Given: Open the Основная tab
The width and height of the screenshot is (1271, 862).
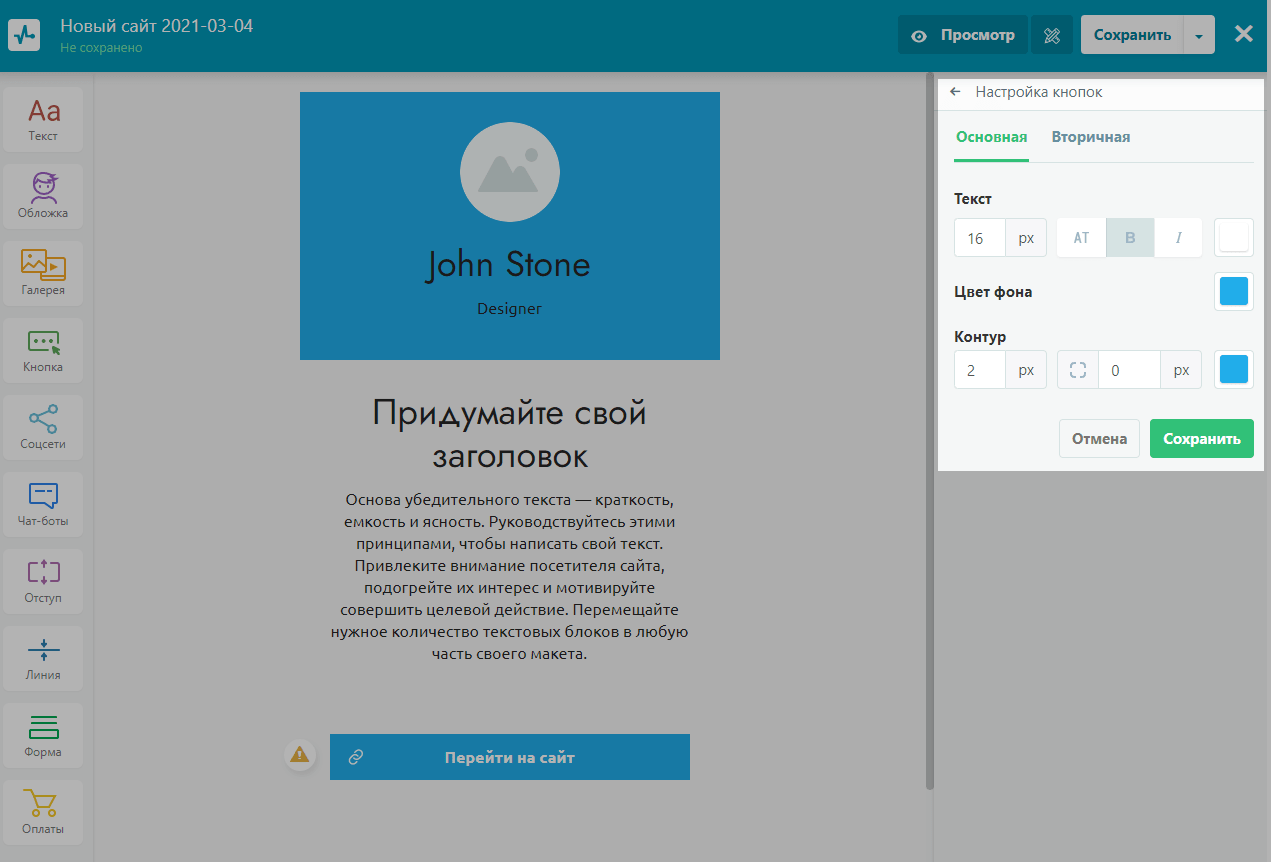Looking at the screenshot, I should point(991,137).
